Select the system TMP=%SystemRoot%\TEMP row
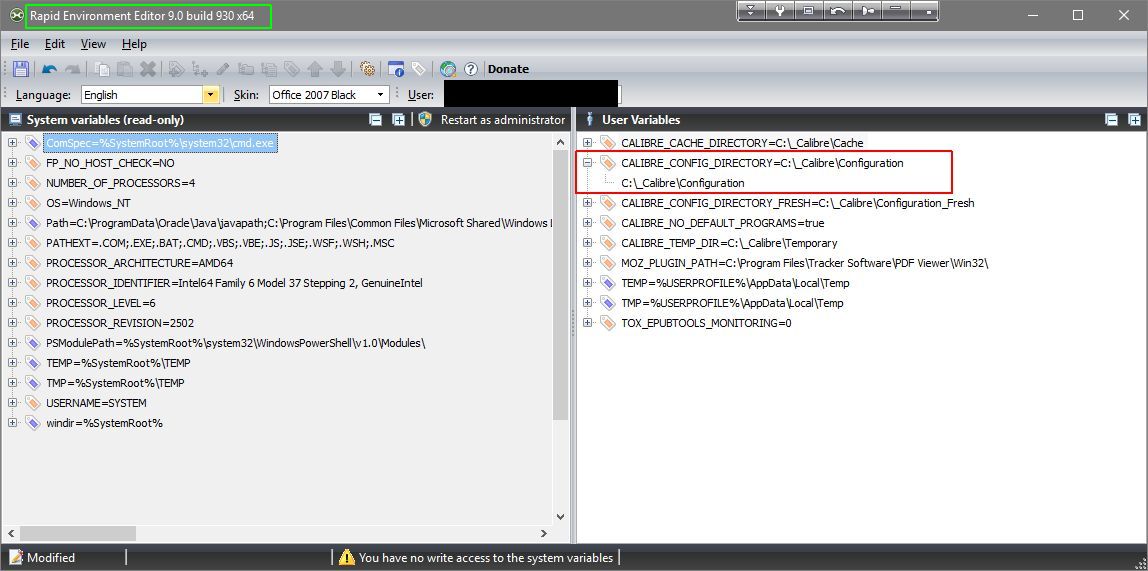 (115, 383)
